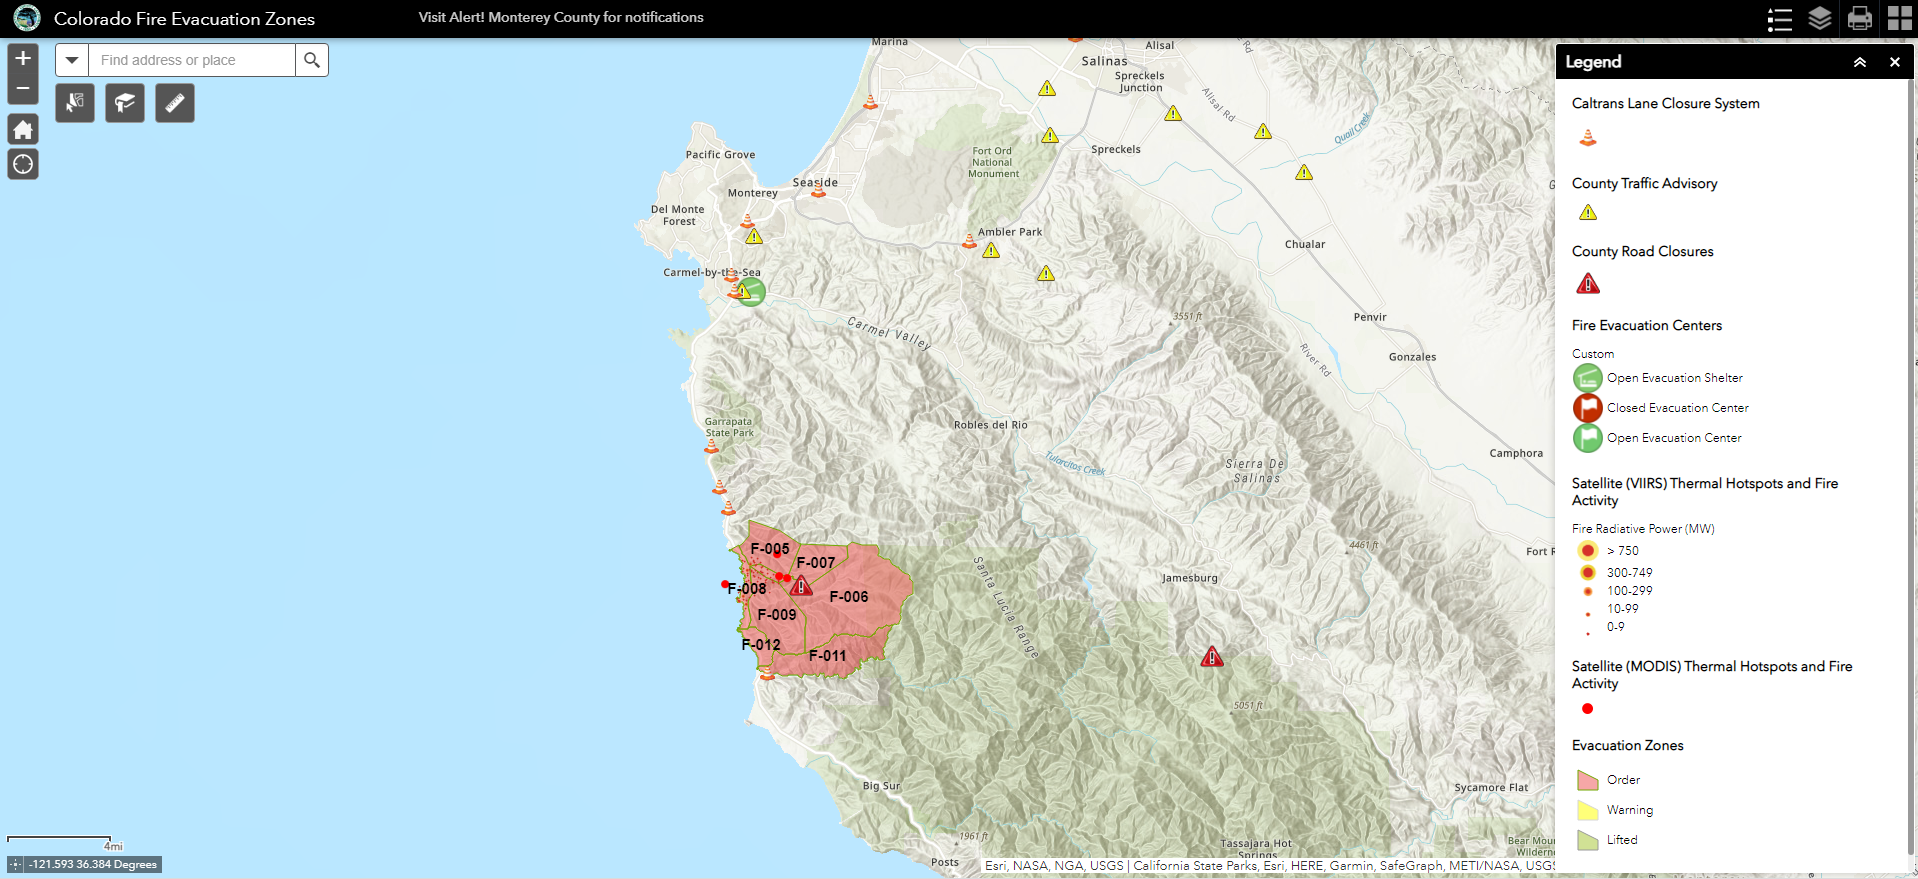Click the -121.593 36.384 Degrees readout

coord(93,864)
